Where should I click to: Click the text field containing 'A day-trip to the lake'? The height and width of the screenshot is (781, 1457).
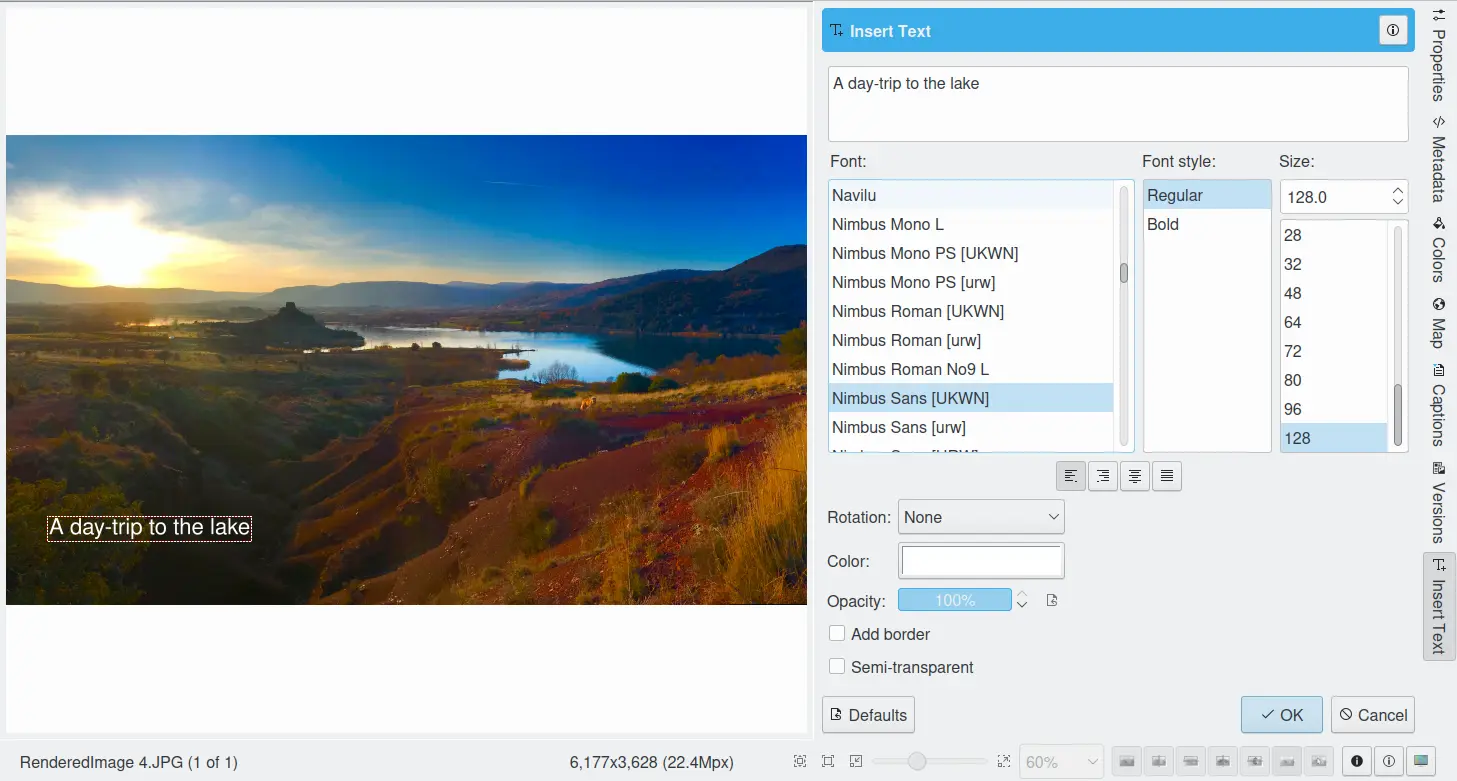[x=1117, y=104]
